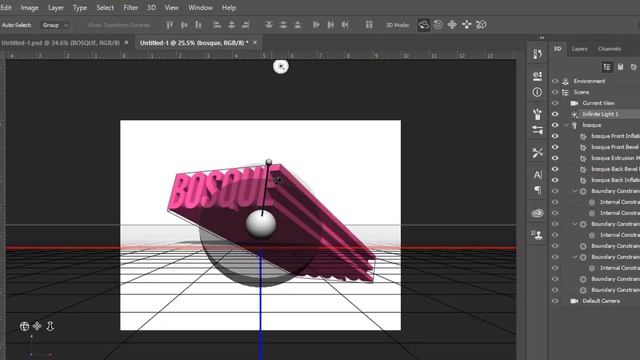Hide bosque Front Bevel material
Viewport: 640px width, 360px height.
pos(555,147)
